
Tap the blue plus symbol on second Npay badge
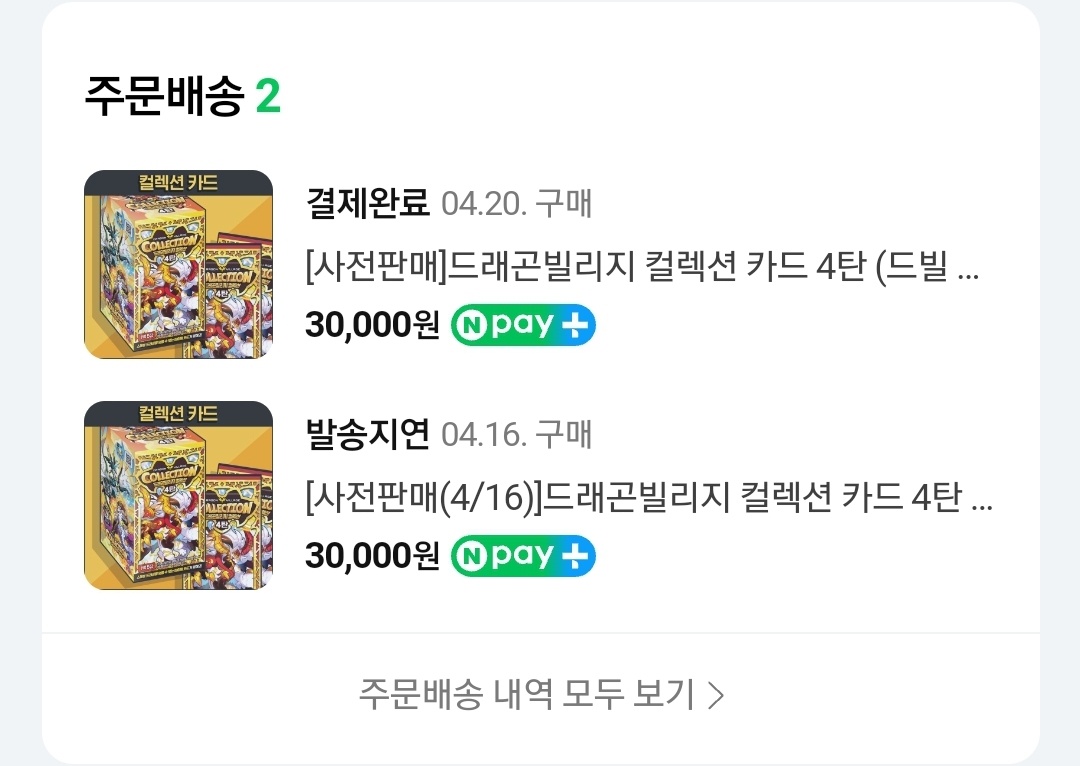click(577, 557)
